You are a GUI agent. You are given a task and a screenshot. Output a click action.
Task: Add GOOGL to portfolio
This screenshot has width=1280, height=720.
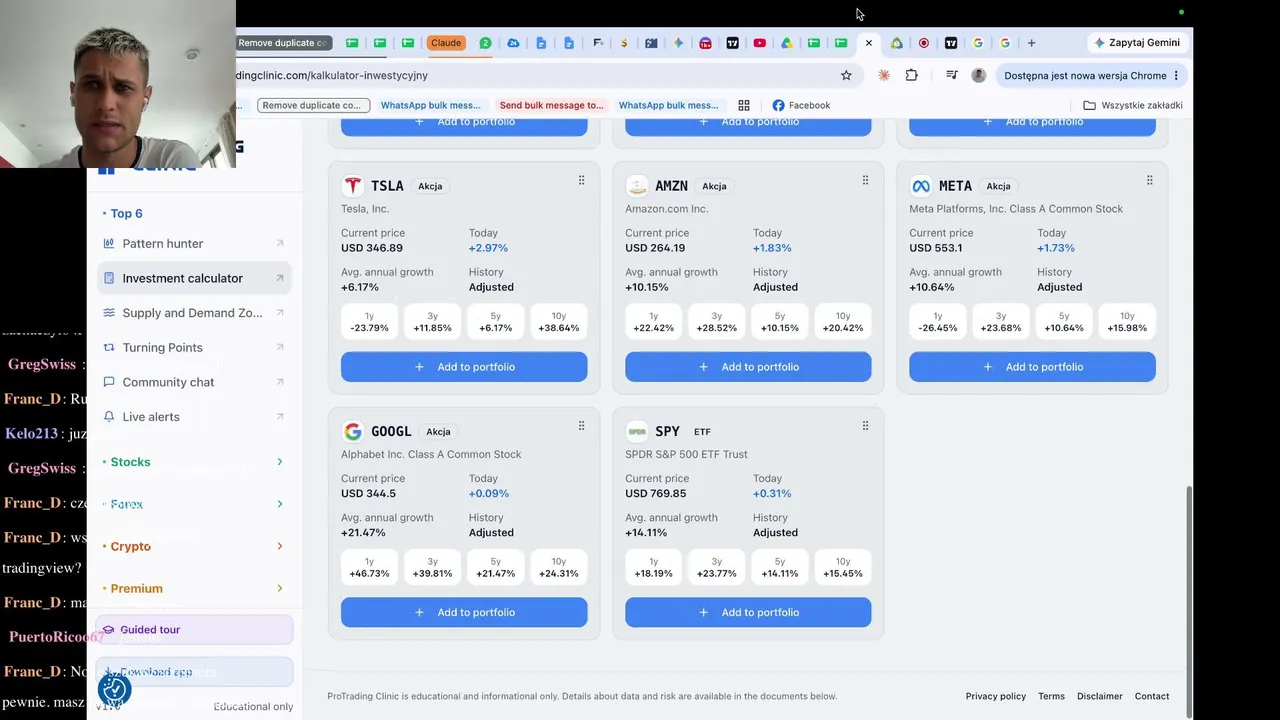click(464, 612)
